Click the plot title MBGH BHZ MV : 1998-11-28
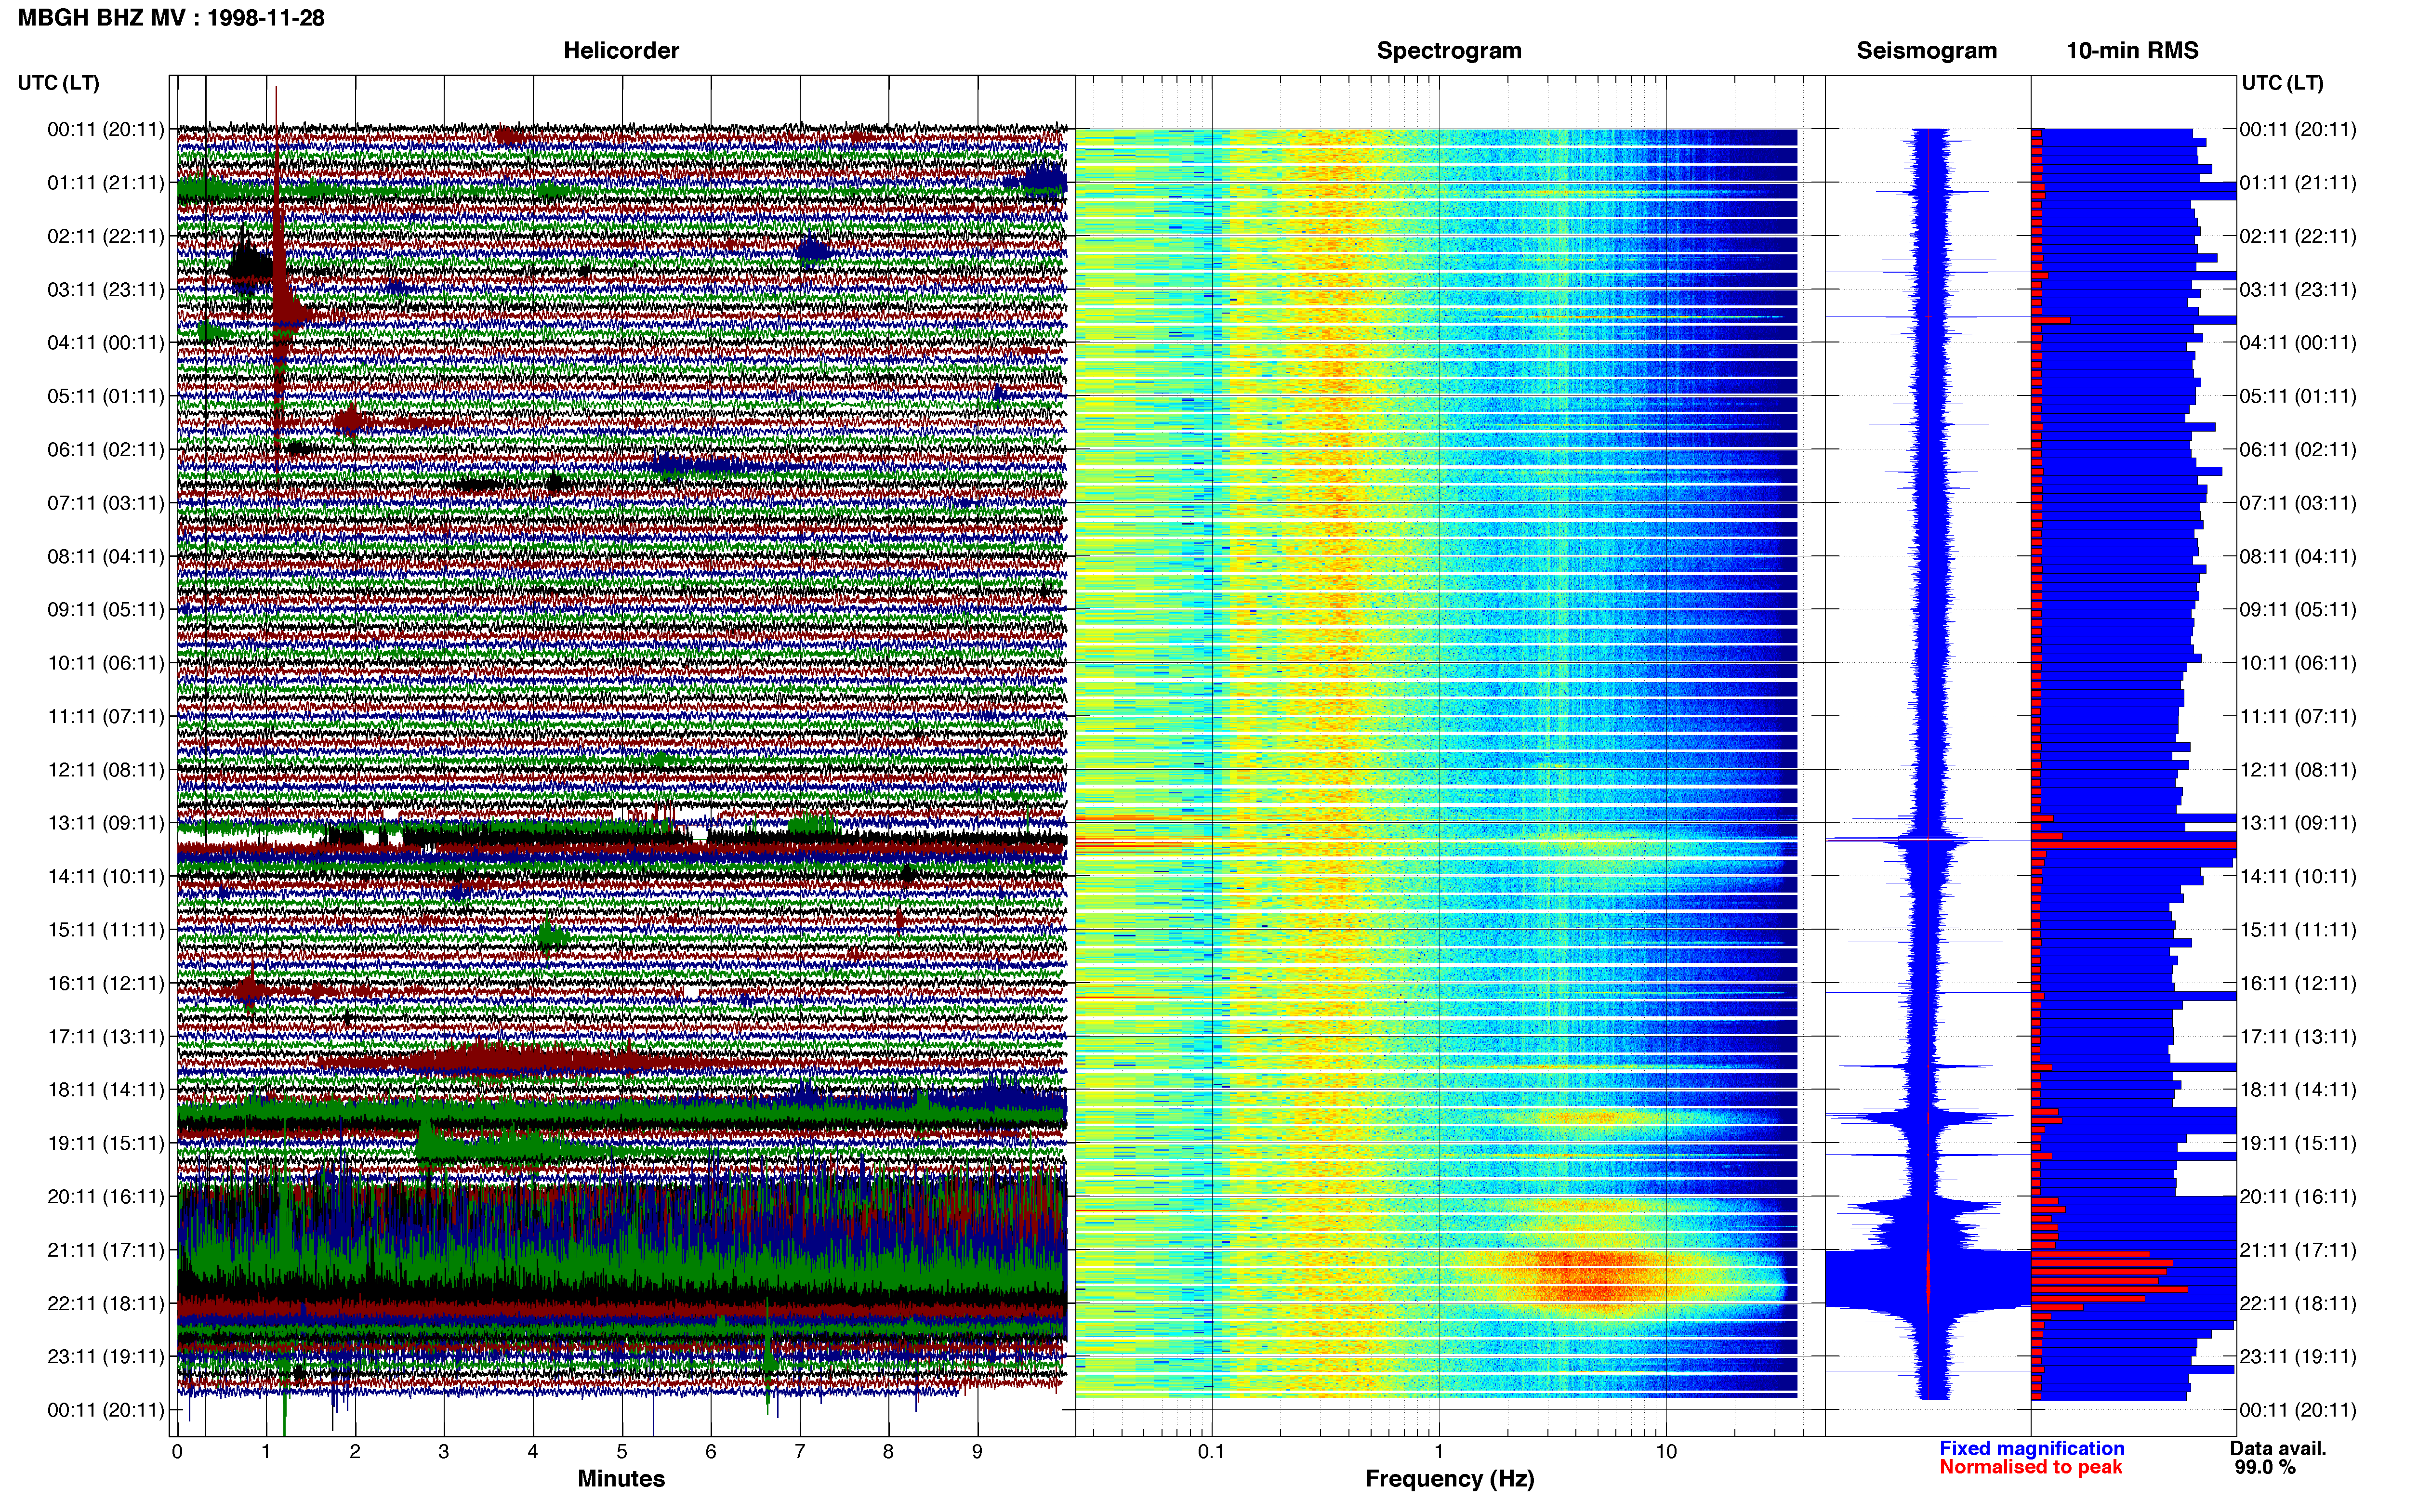2418x1512 pixels. click(171, 18)
